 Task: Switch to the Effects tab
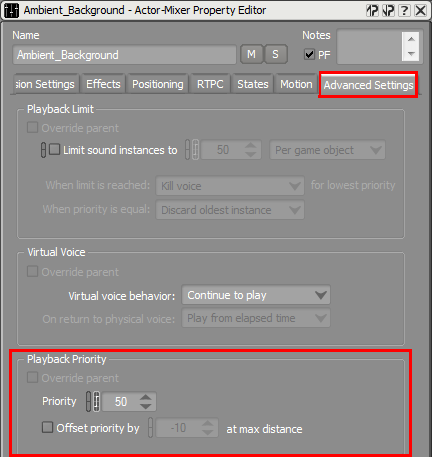103,84
